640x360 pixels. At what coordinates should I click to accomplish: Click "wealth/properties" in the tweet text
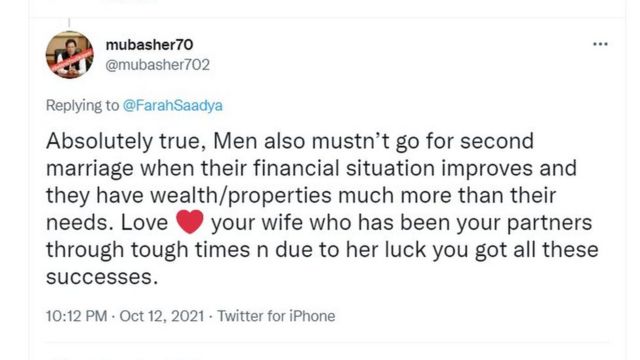241,196
